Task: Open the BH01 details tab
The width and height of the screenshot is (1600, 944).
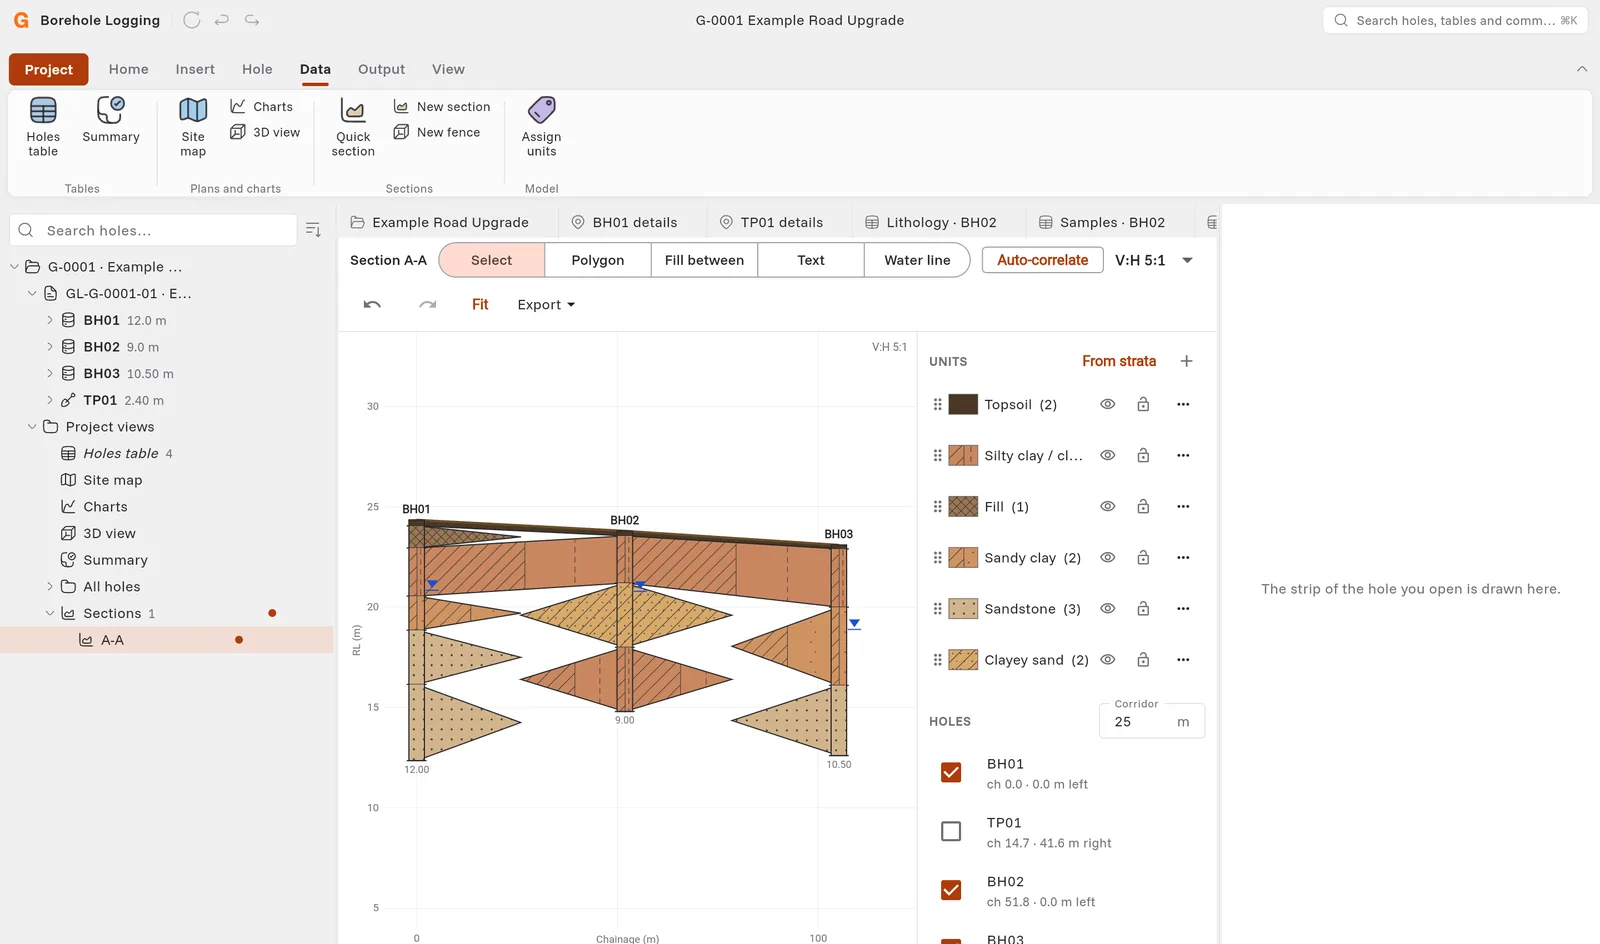Action: [624, 222]
